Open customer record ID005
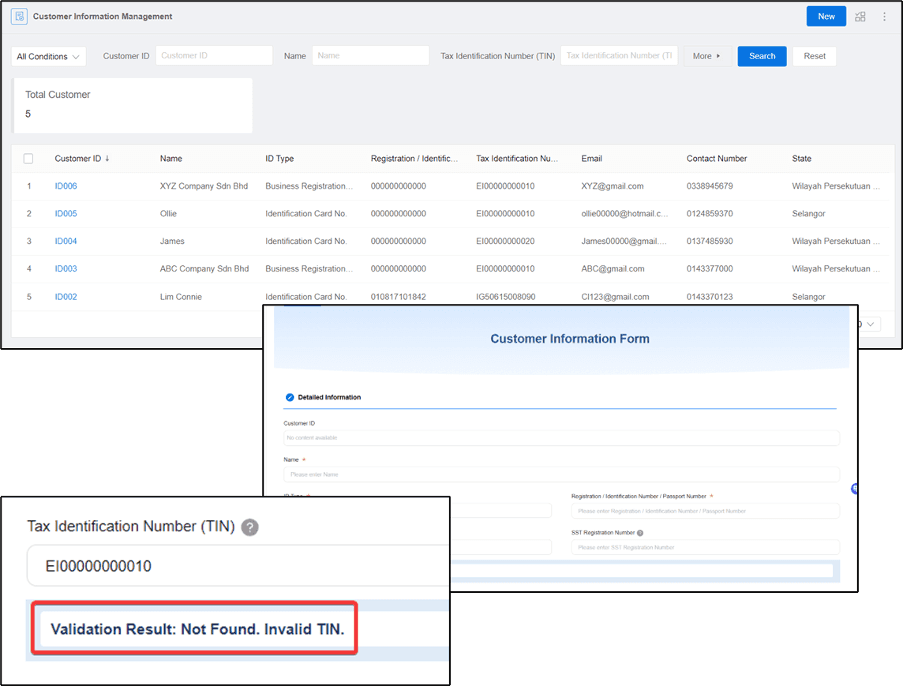904x686 pixels. click(x=66, y=213)
